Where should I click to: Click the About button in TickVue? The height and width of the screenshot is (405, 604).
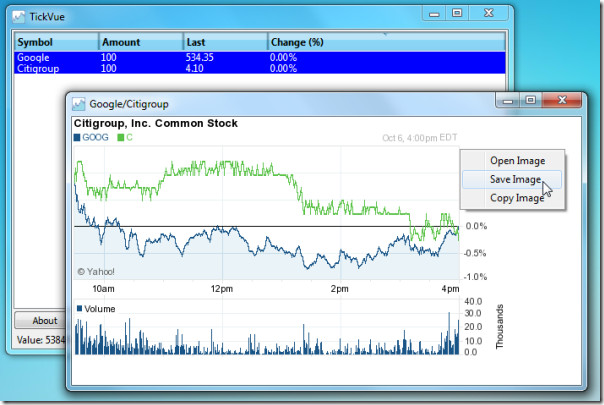41,320
